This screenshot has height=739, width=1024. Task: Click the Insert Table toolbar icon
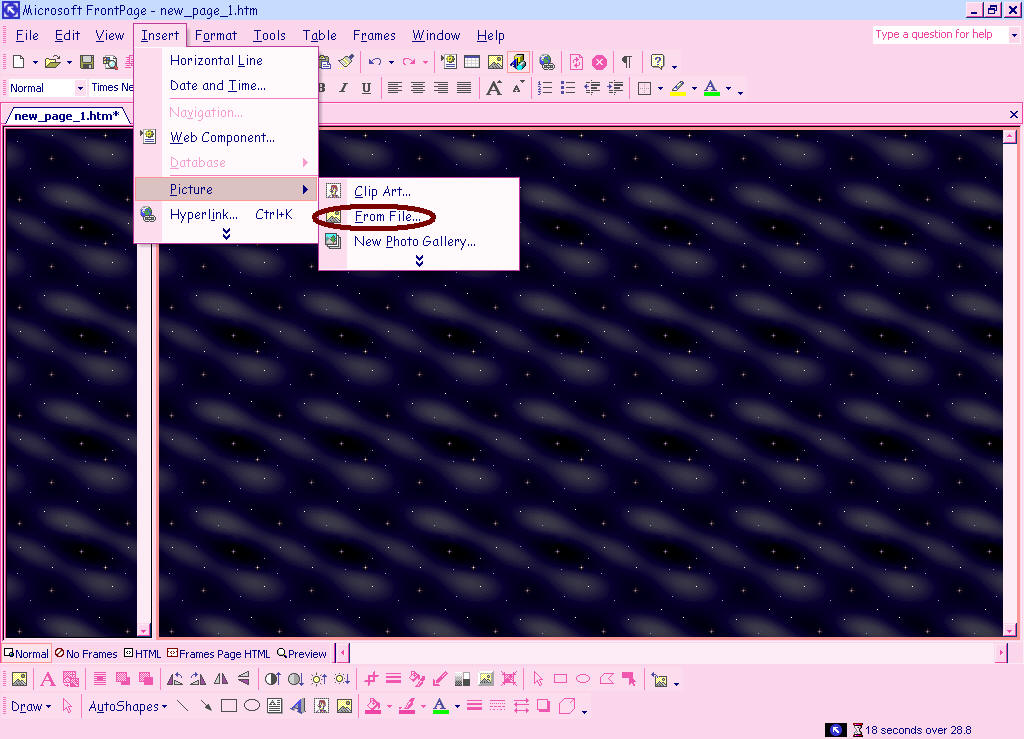[472, 61]
